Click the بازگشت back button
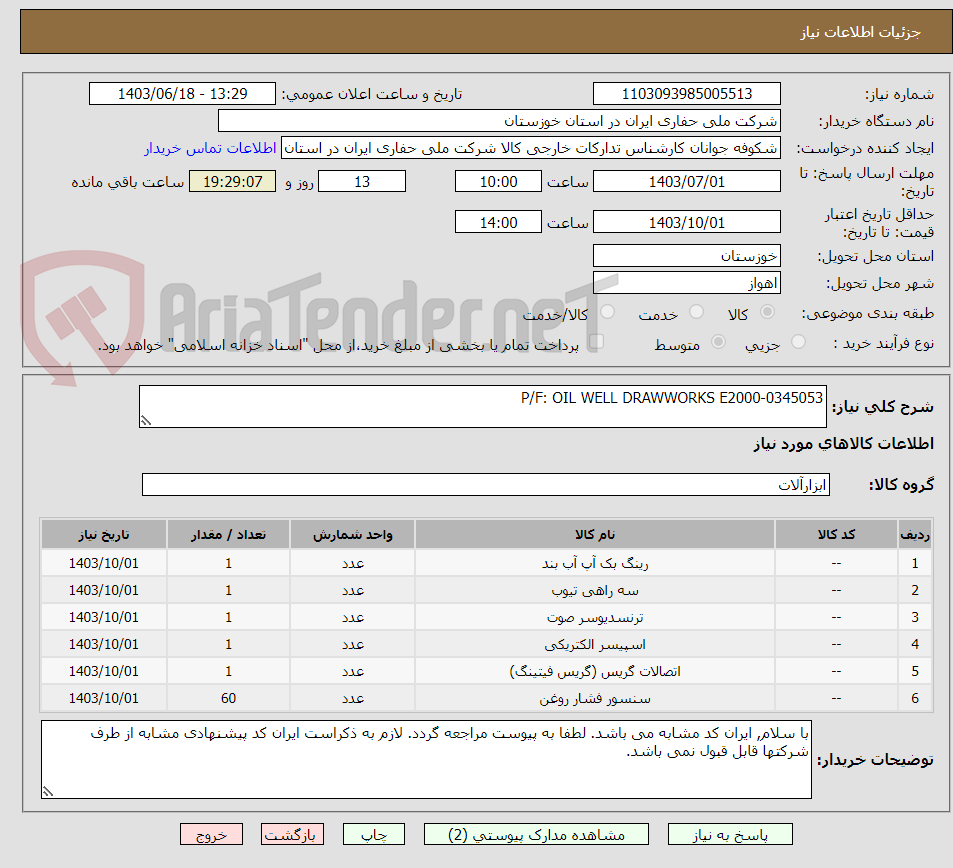 tap(292, 834)
